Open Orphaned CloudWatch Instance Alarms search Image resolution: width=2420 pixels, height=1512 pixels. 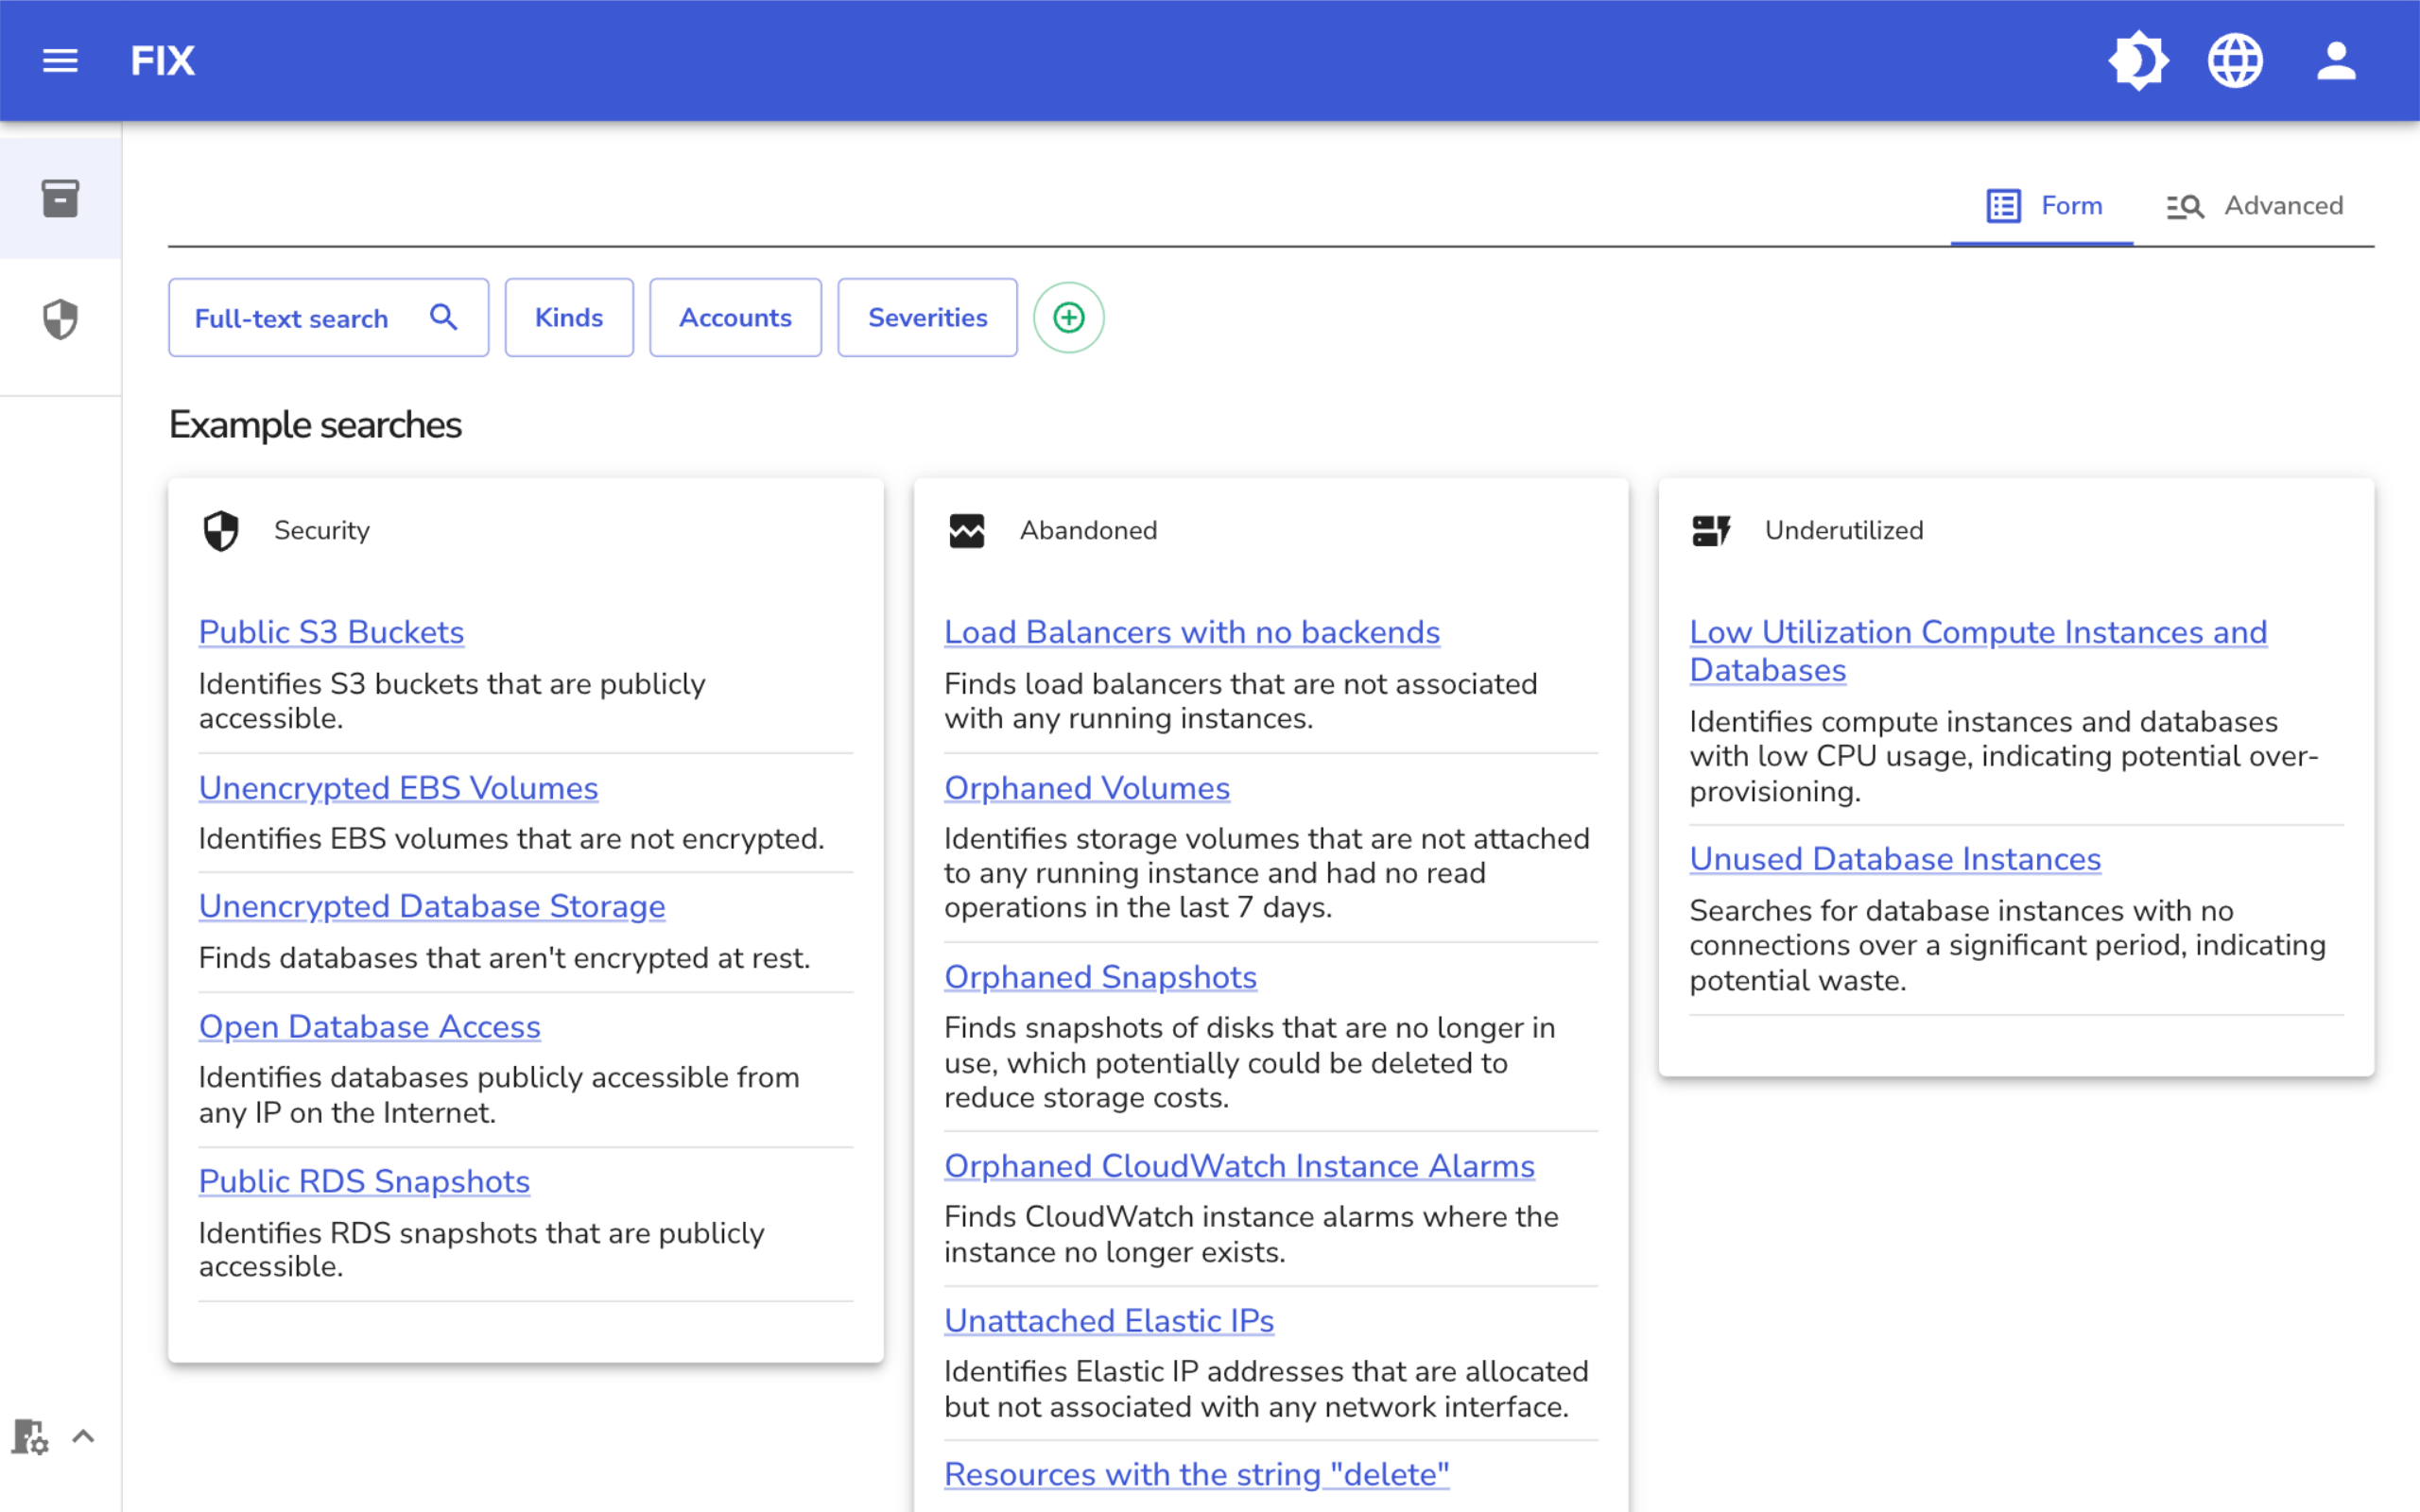pyautogui.click(x=1239, y=1166)
